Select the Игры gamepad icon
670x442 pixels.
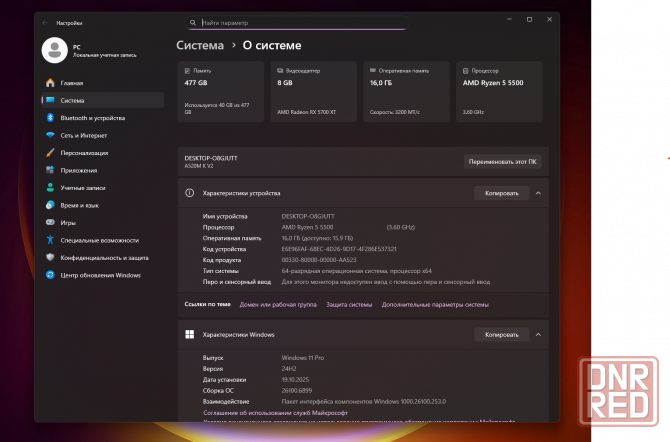click(x=49, y=223)
